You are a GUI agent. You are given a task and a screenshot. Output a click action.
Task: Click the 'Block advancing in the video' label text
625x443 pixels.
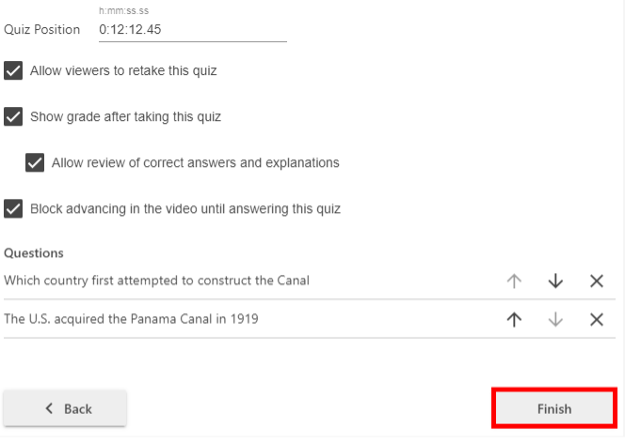(185, 209)
